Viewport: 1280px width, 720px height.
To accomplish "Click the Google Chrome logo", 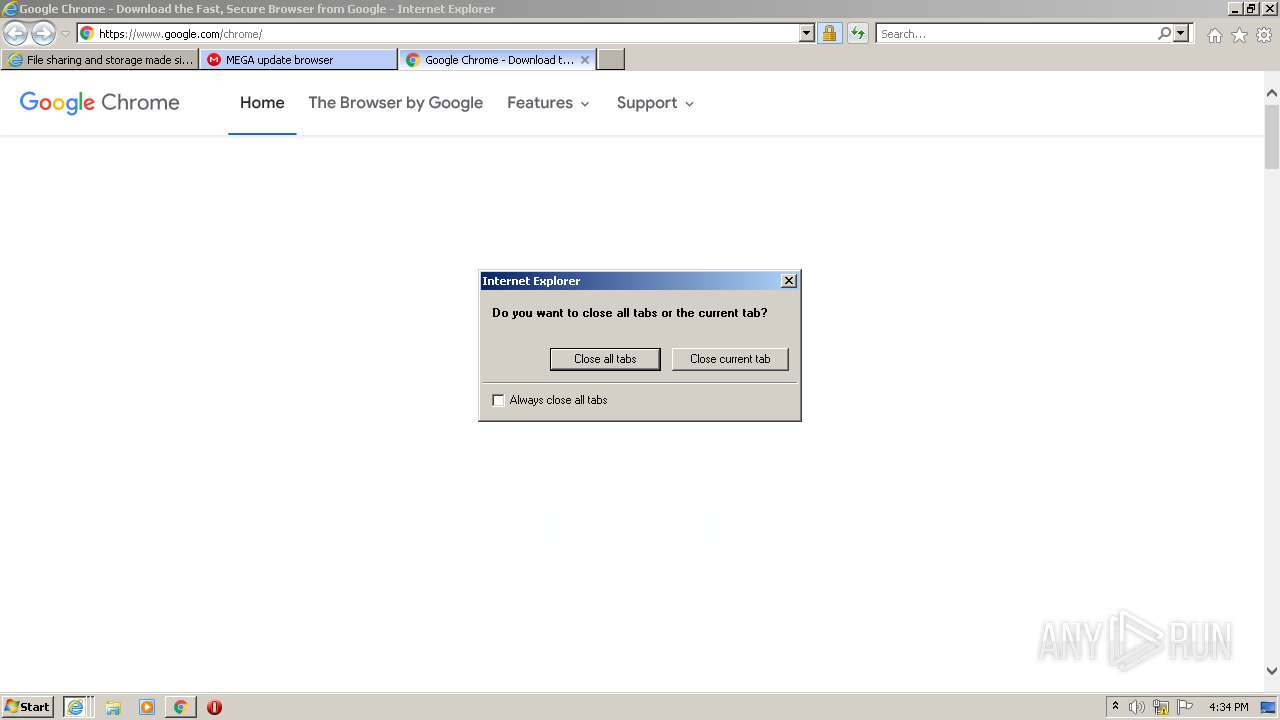I will 99,103.
